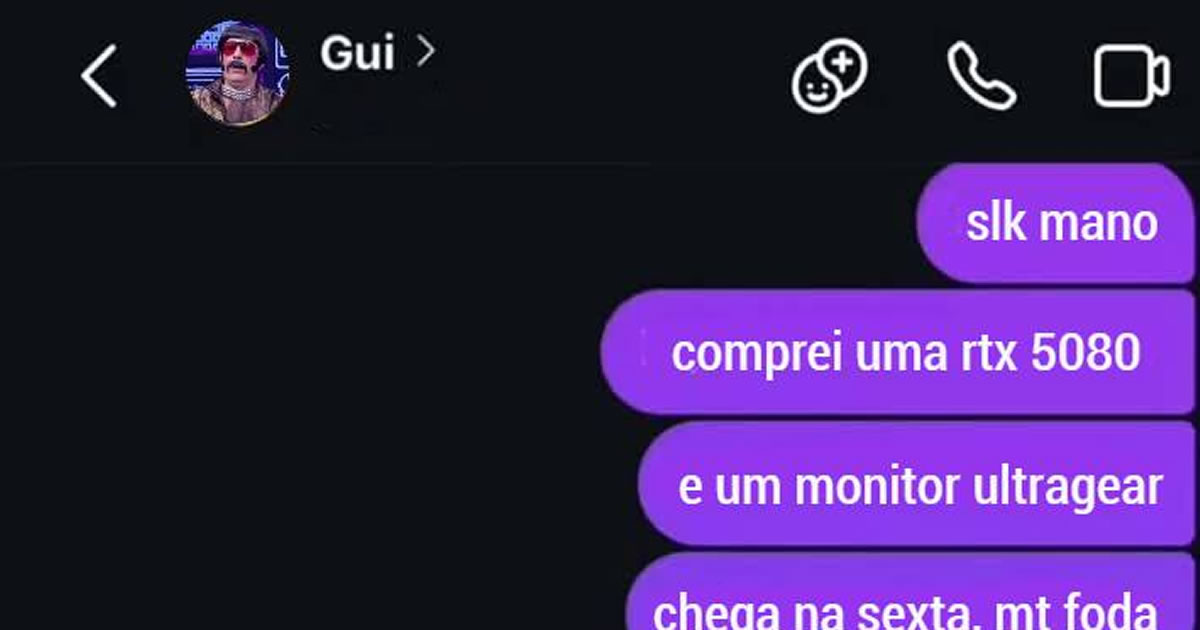Screen dimensions: 1200x630
Task: Go back using the left arrow
Action: pyautogui.click(x=99, y=76)
